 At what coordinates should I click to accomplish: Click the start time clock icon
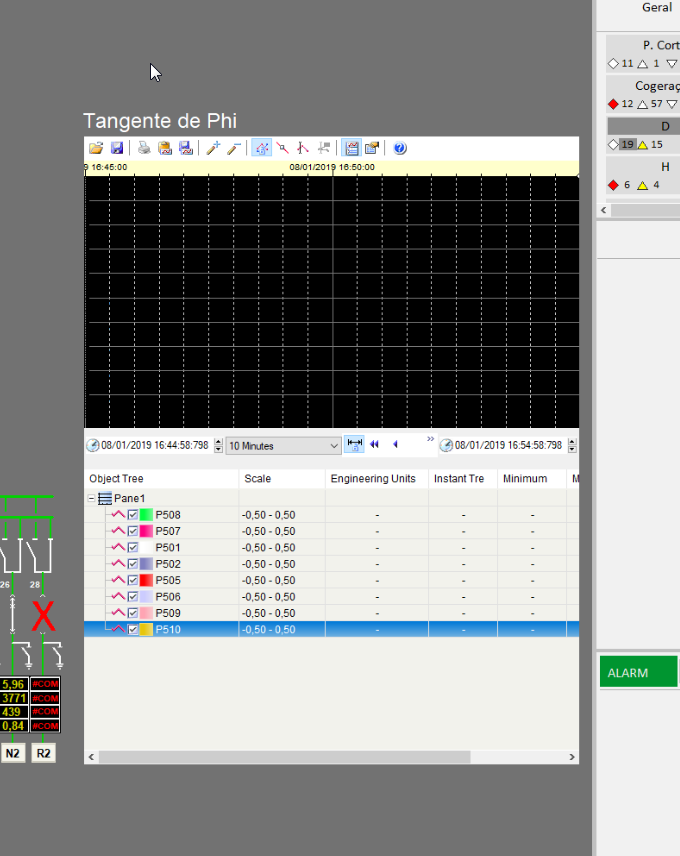pyautogui.click(x=93, y=445)
